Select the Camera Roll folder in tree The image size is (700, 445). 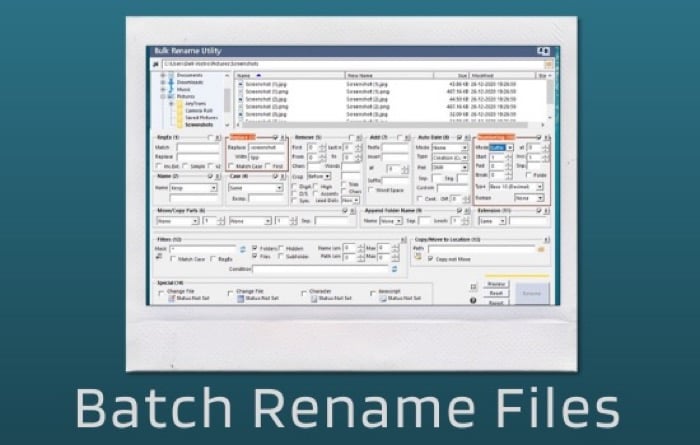click(x=199, y=111)
